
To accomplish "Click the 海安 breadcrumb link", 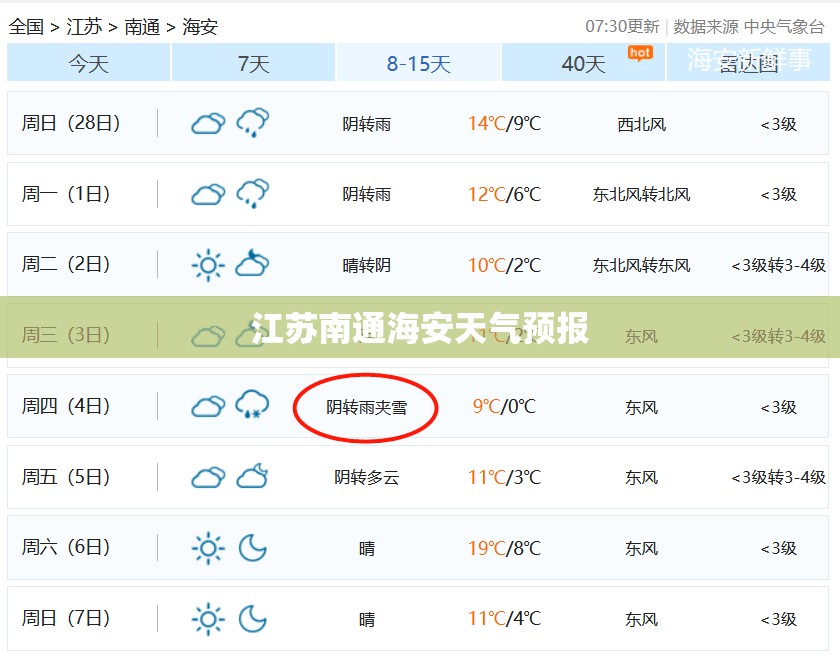I will click(x=200, y=26).
